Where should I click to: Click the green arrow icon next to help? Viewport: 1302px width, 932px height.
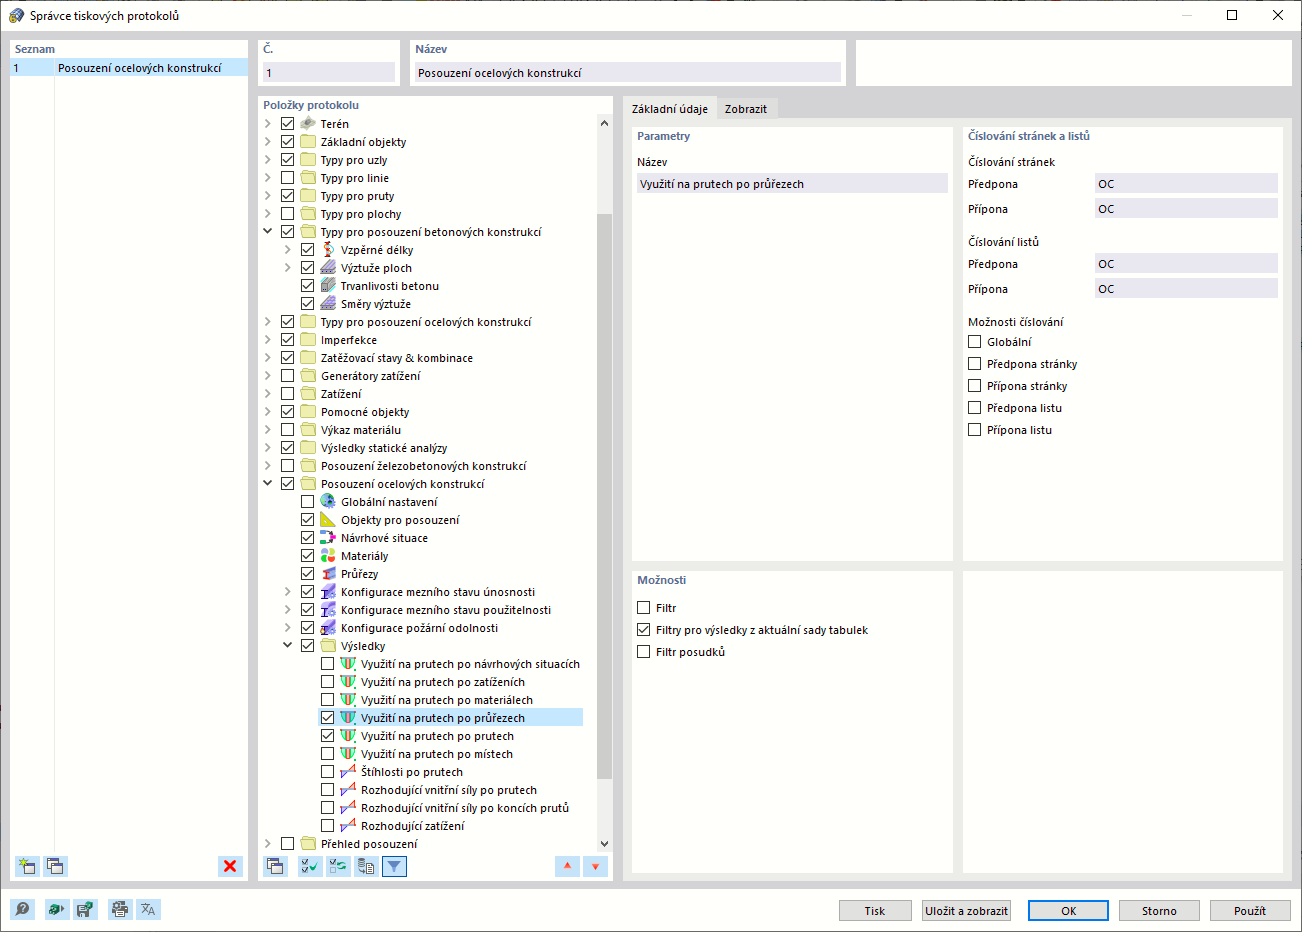click(x=57, y=909)
